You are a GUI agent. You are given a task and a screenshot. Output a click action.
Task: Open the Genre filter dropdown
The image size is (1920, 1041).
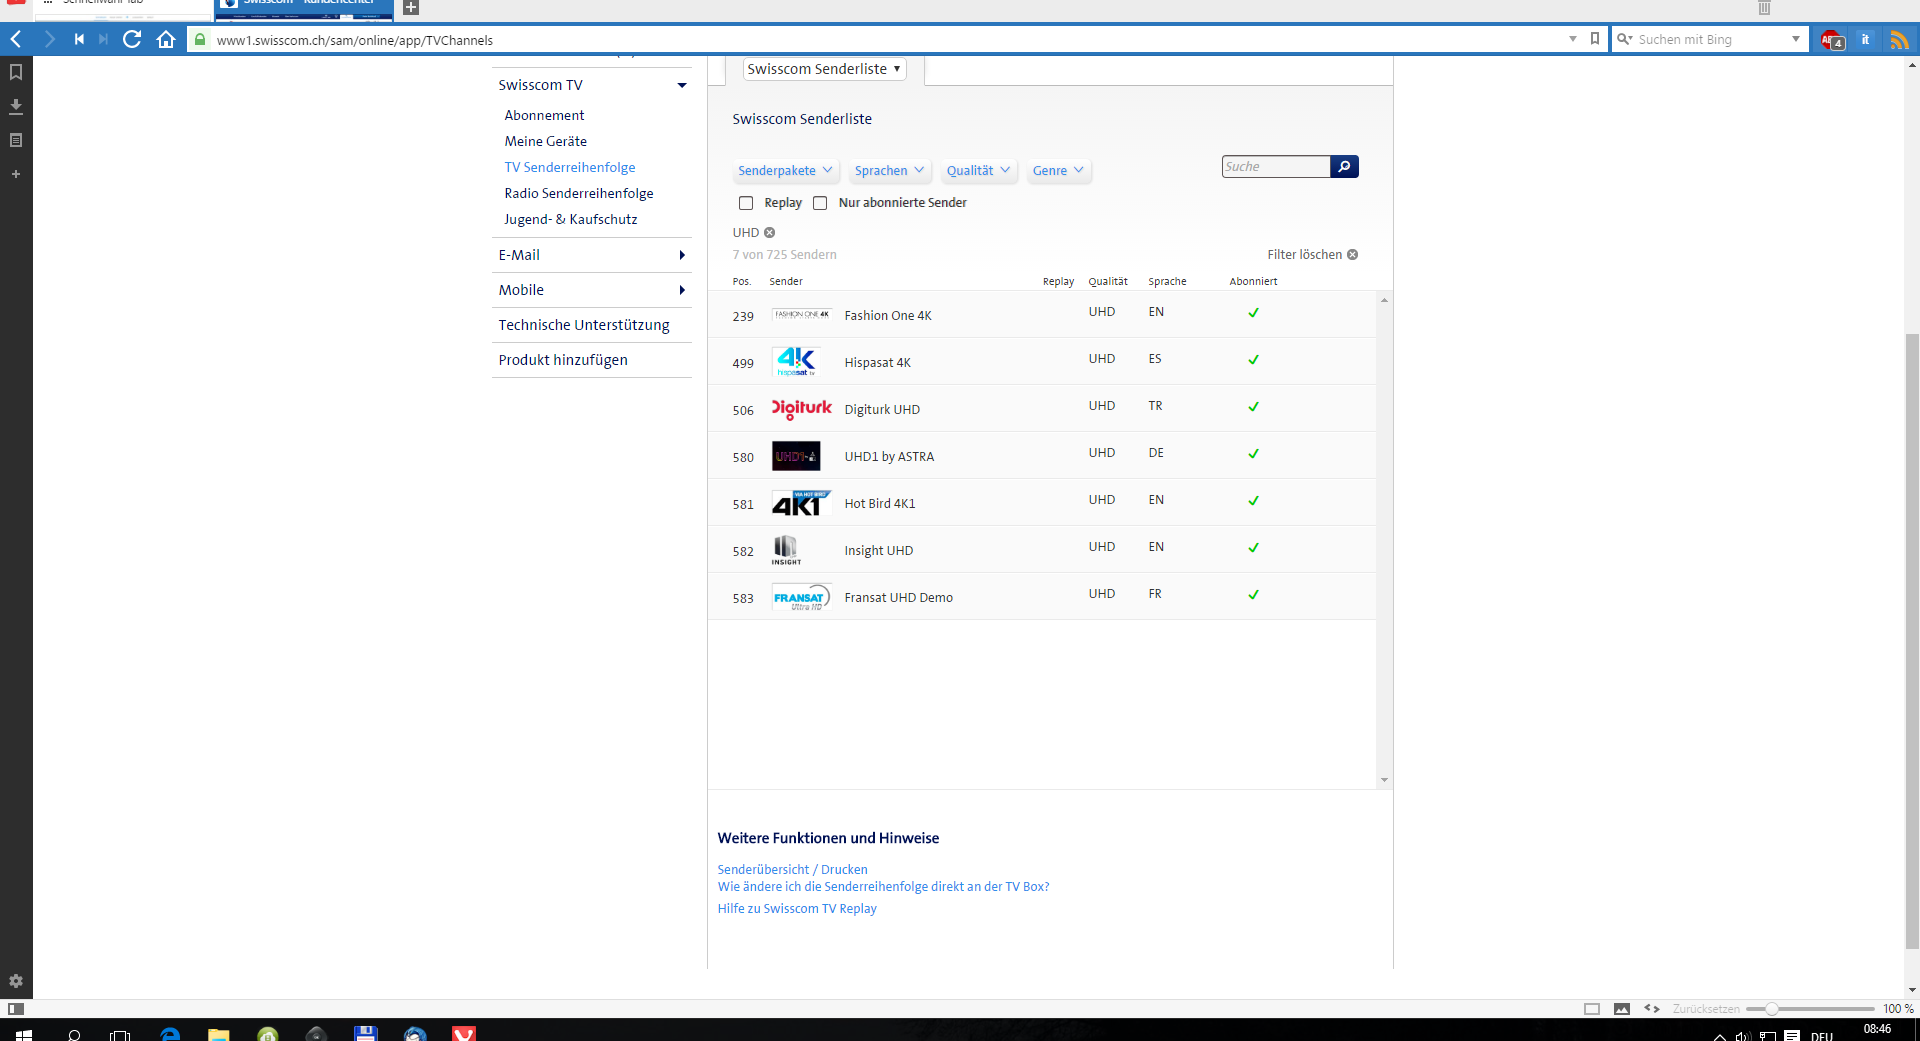pos(1058,171)
